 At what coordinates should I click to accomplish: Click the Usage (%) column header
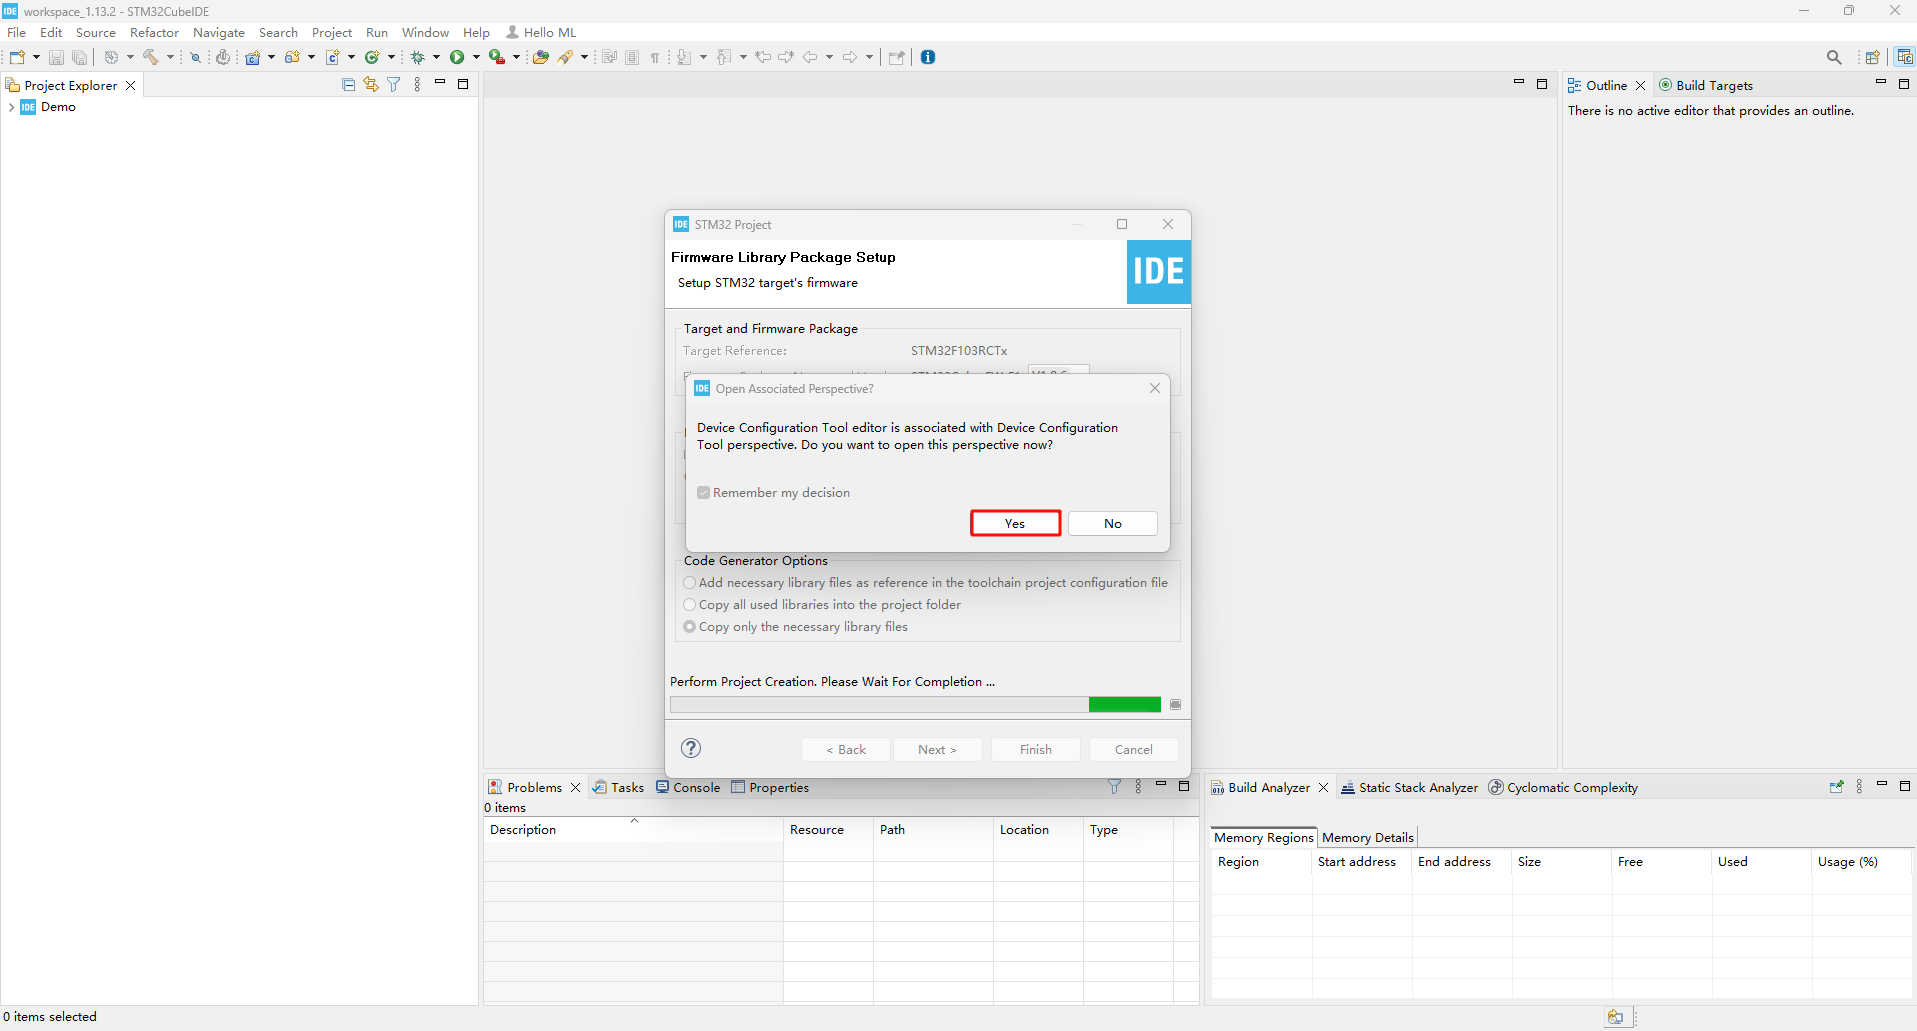pos(1861,861)
